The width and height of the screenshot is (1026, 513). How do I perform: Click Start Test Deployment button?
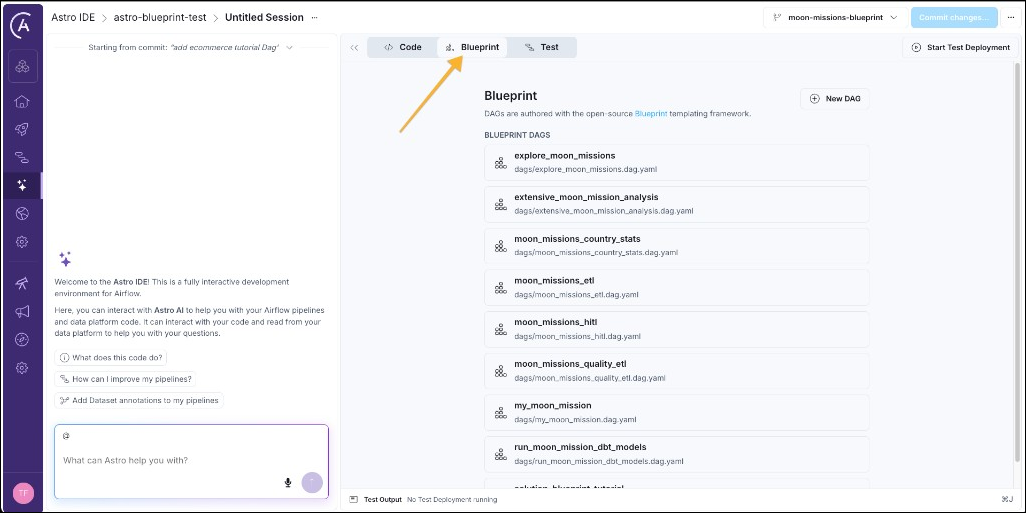(x=961, y=47)
